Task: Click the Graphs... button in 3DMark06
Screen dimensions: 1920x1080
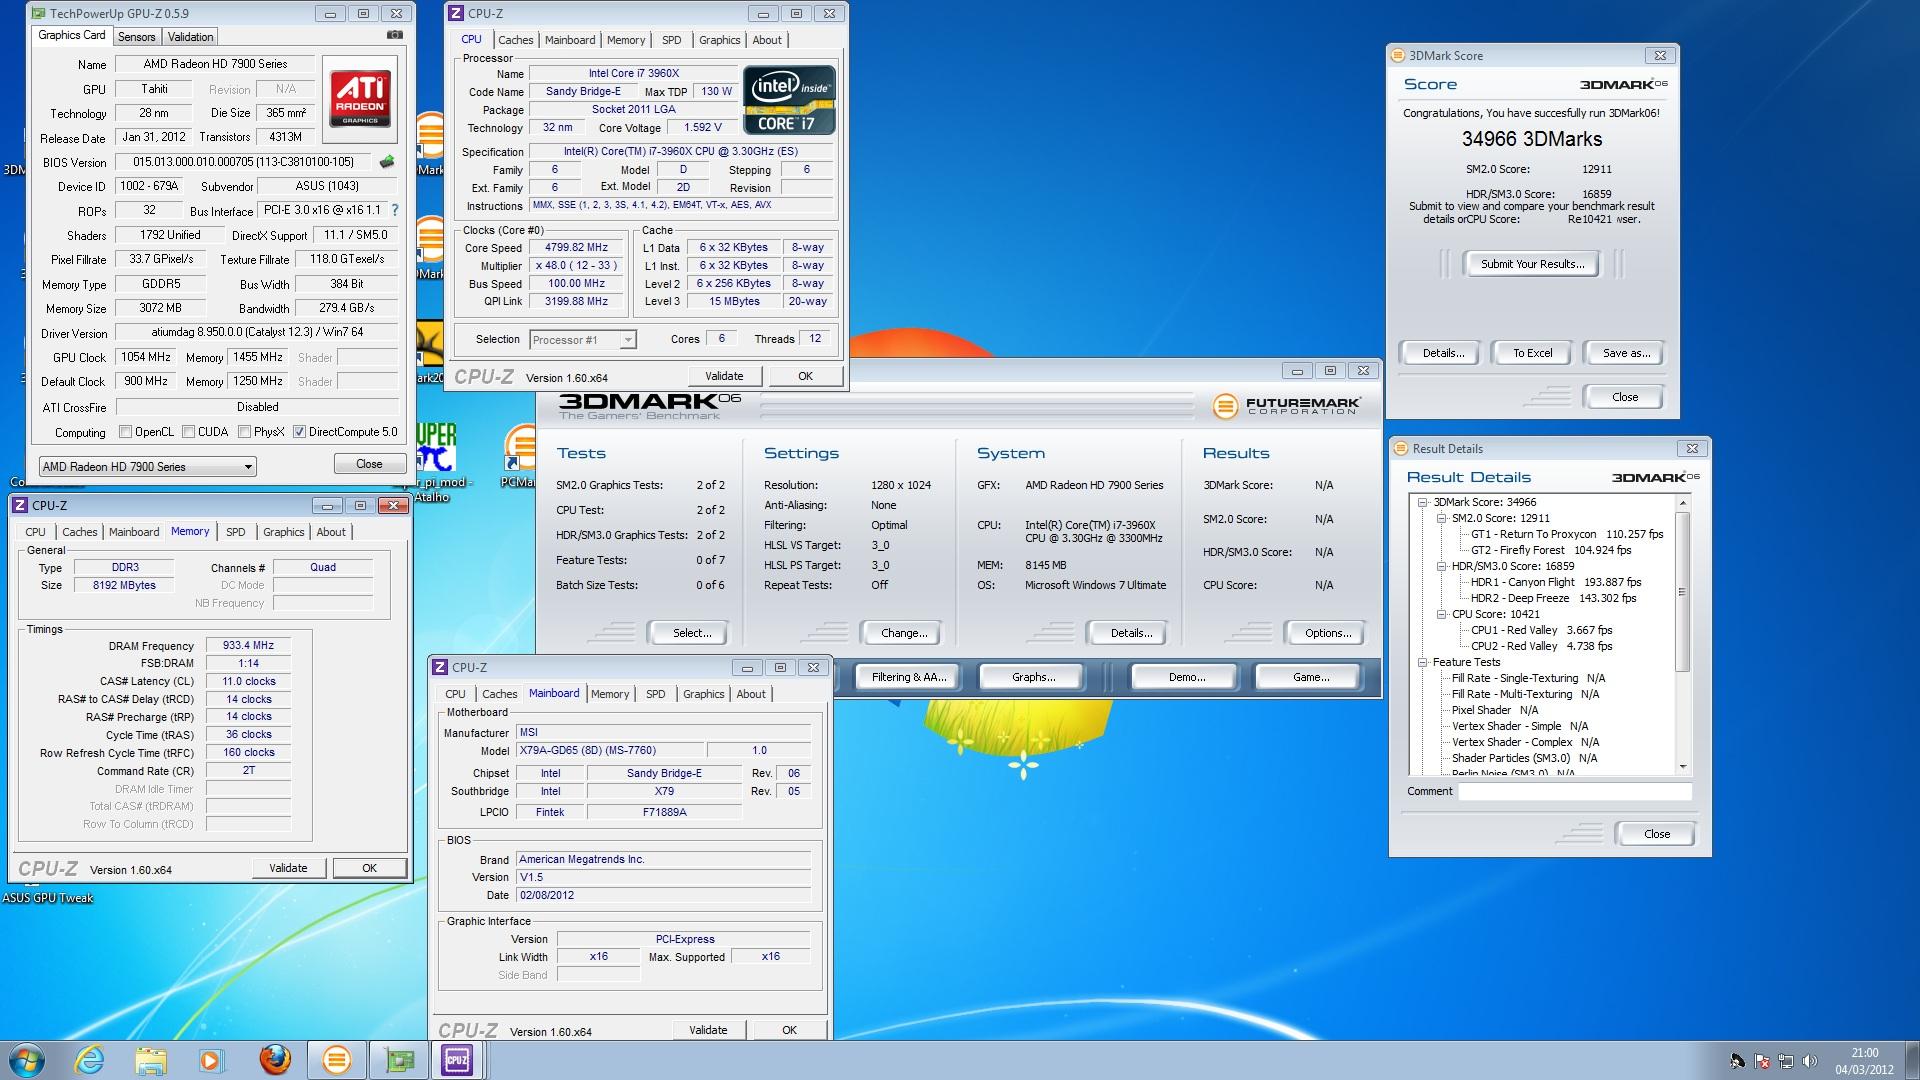Action: pyautogui.click(x=1033, y=678)
